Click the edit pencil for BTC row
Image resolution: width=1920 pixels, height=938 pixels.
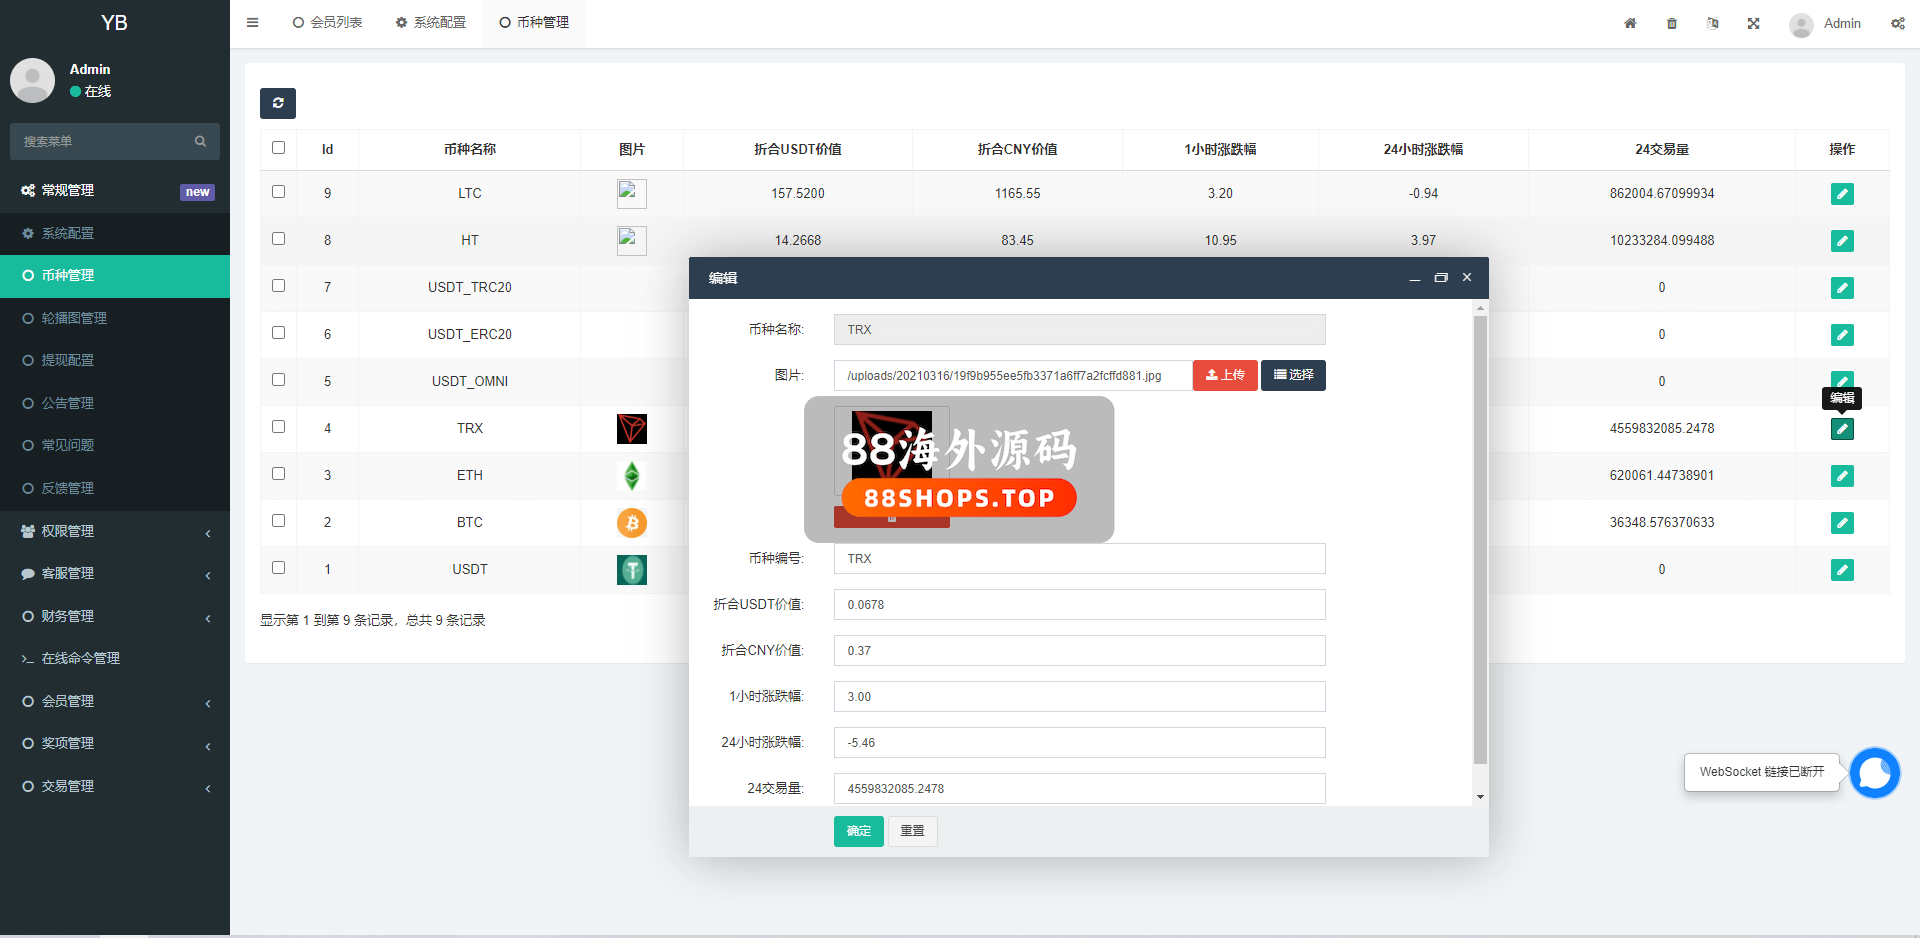(1841, 523)
